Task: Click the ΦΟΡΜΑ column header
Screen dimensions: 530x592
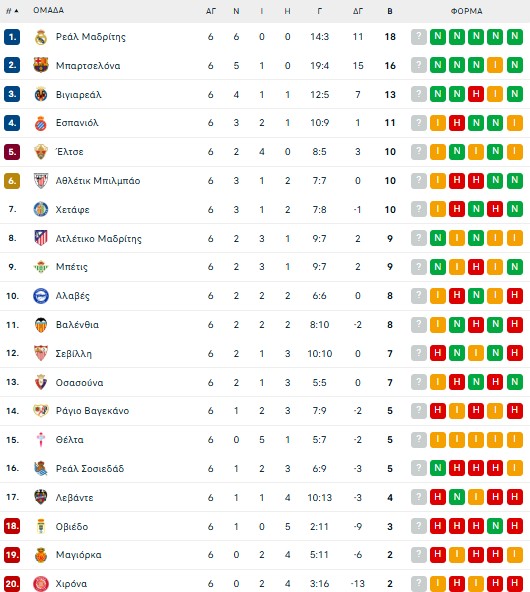Action: tap(467, 11)
